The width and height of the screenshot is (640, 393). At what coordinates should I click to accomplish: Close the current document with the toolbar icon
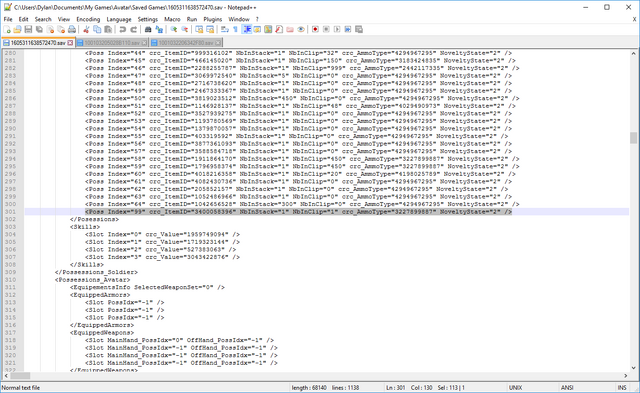(50, 29)
